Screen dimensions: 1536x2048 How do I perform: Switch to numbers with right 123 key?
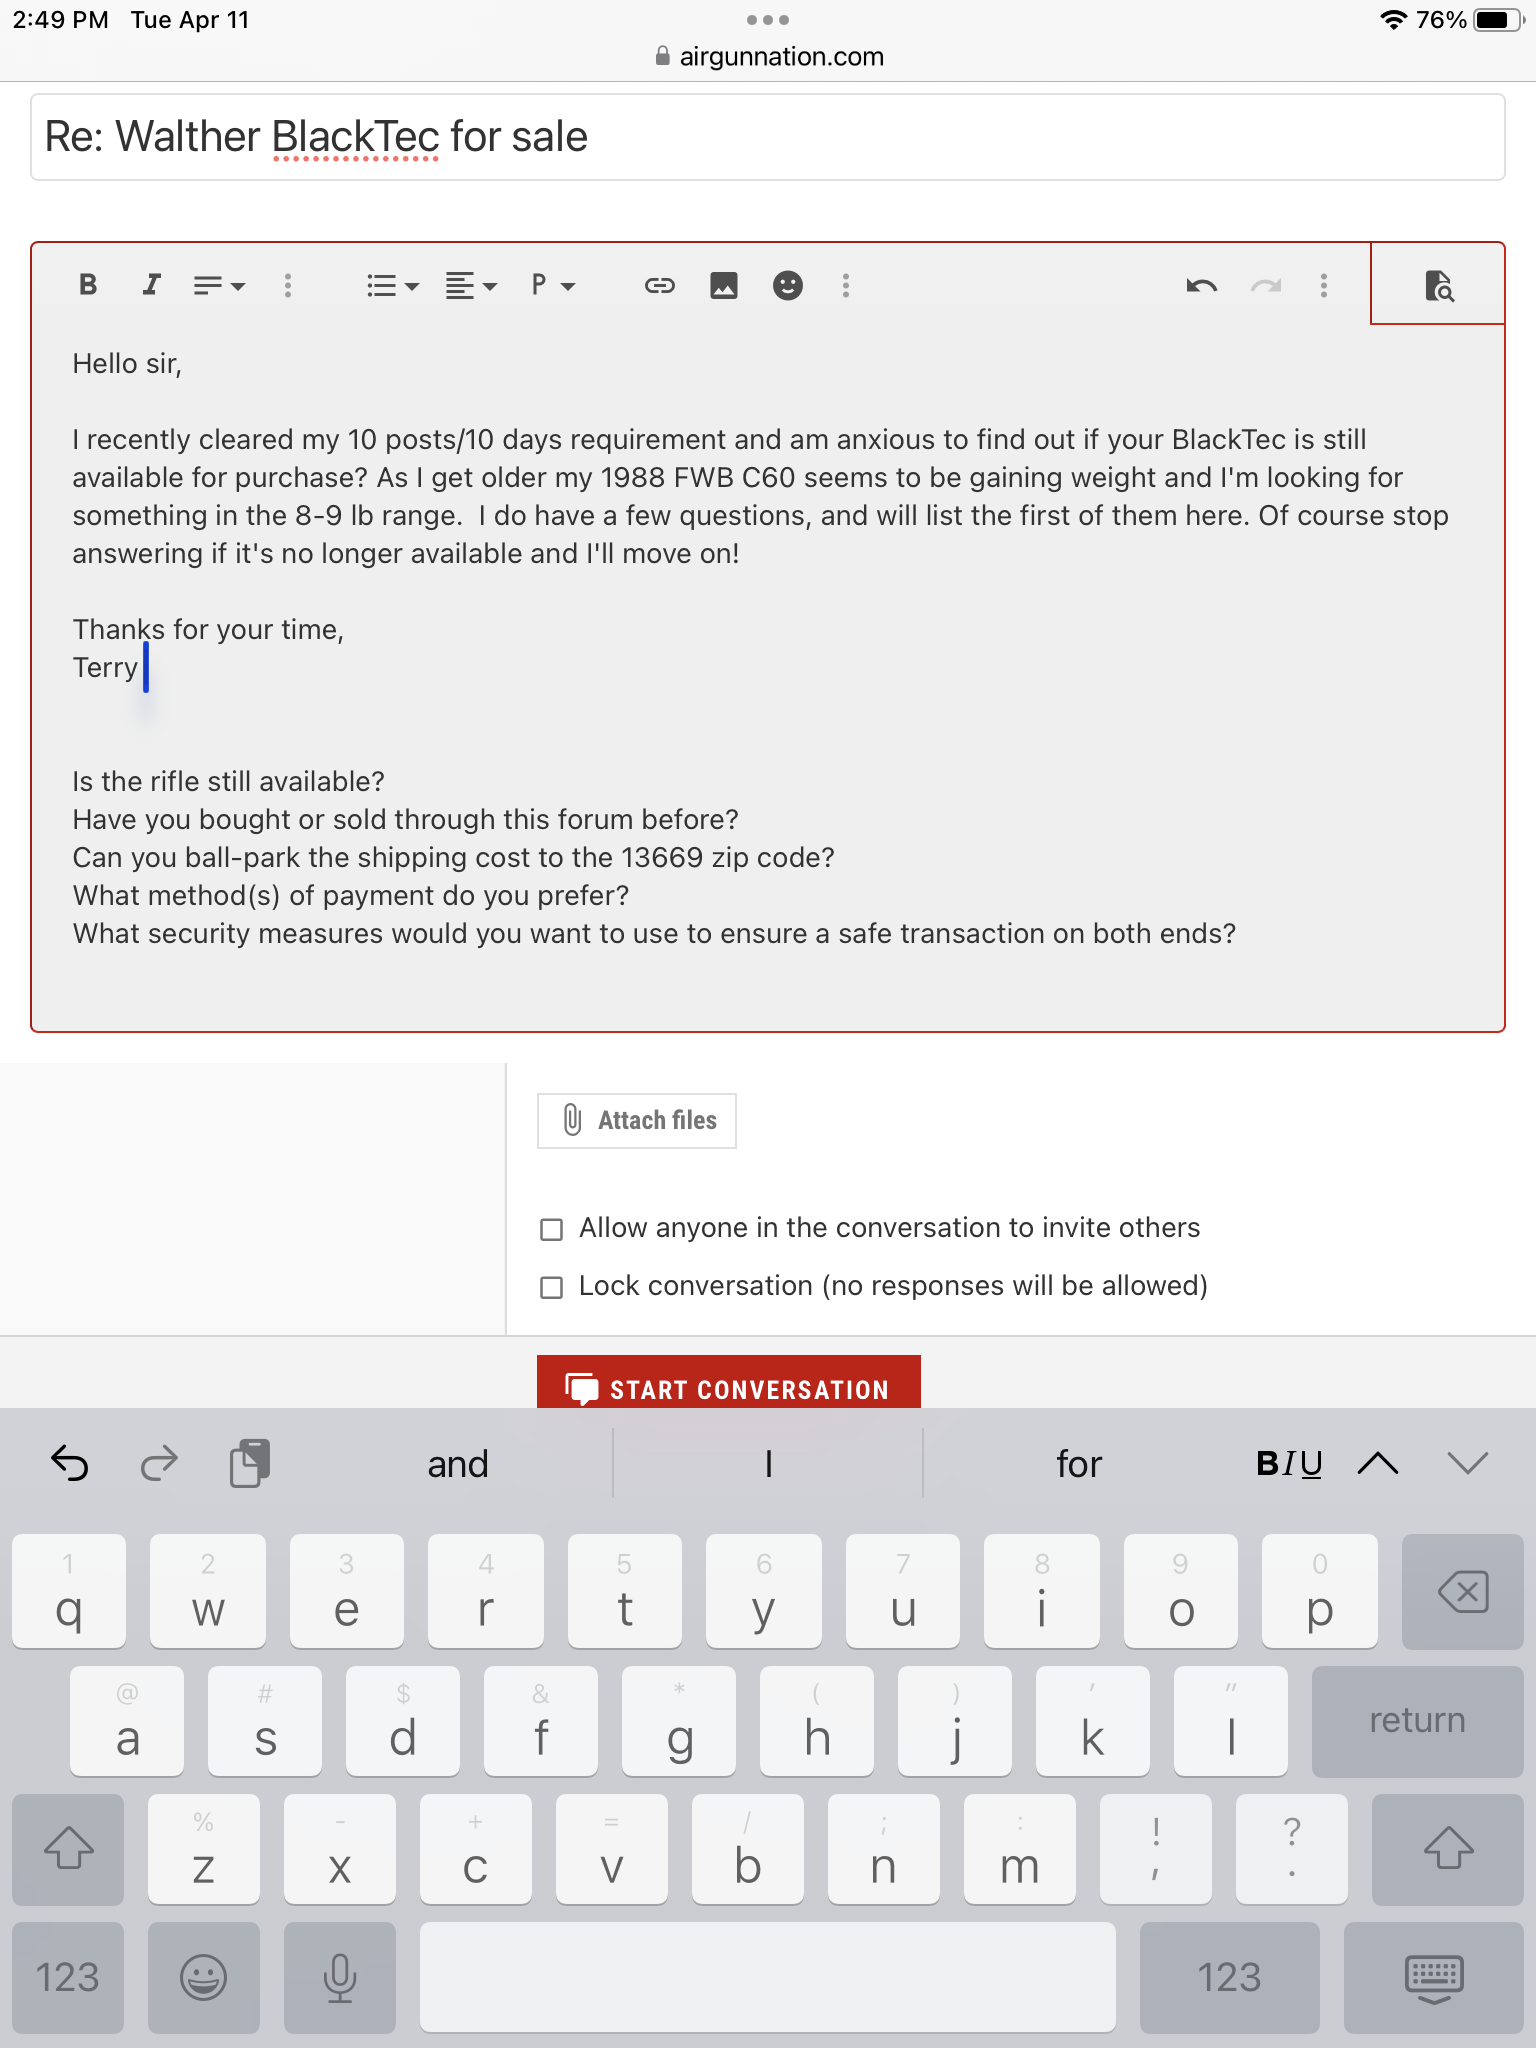1230,1977
